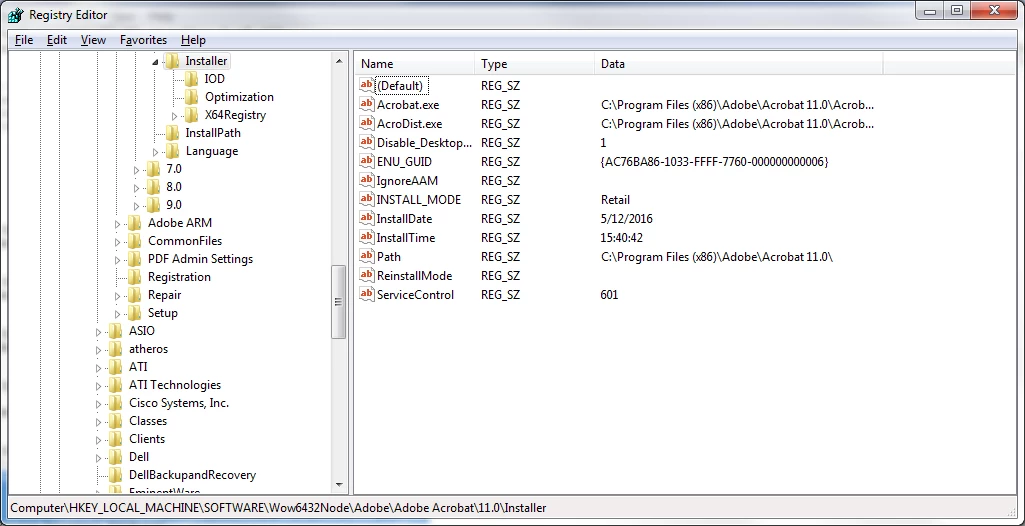Click the Retail data value
The width and height of the screenshot is (1025, 526).
point(615,200)
